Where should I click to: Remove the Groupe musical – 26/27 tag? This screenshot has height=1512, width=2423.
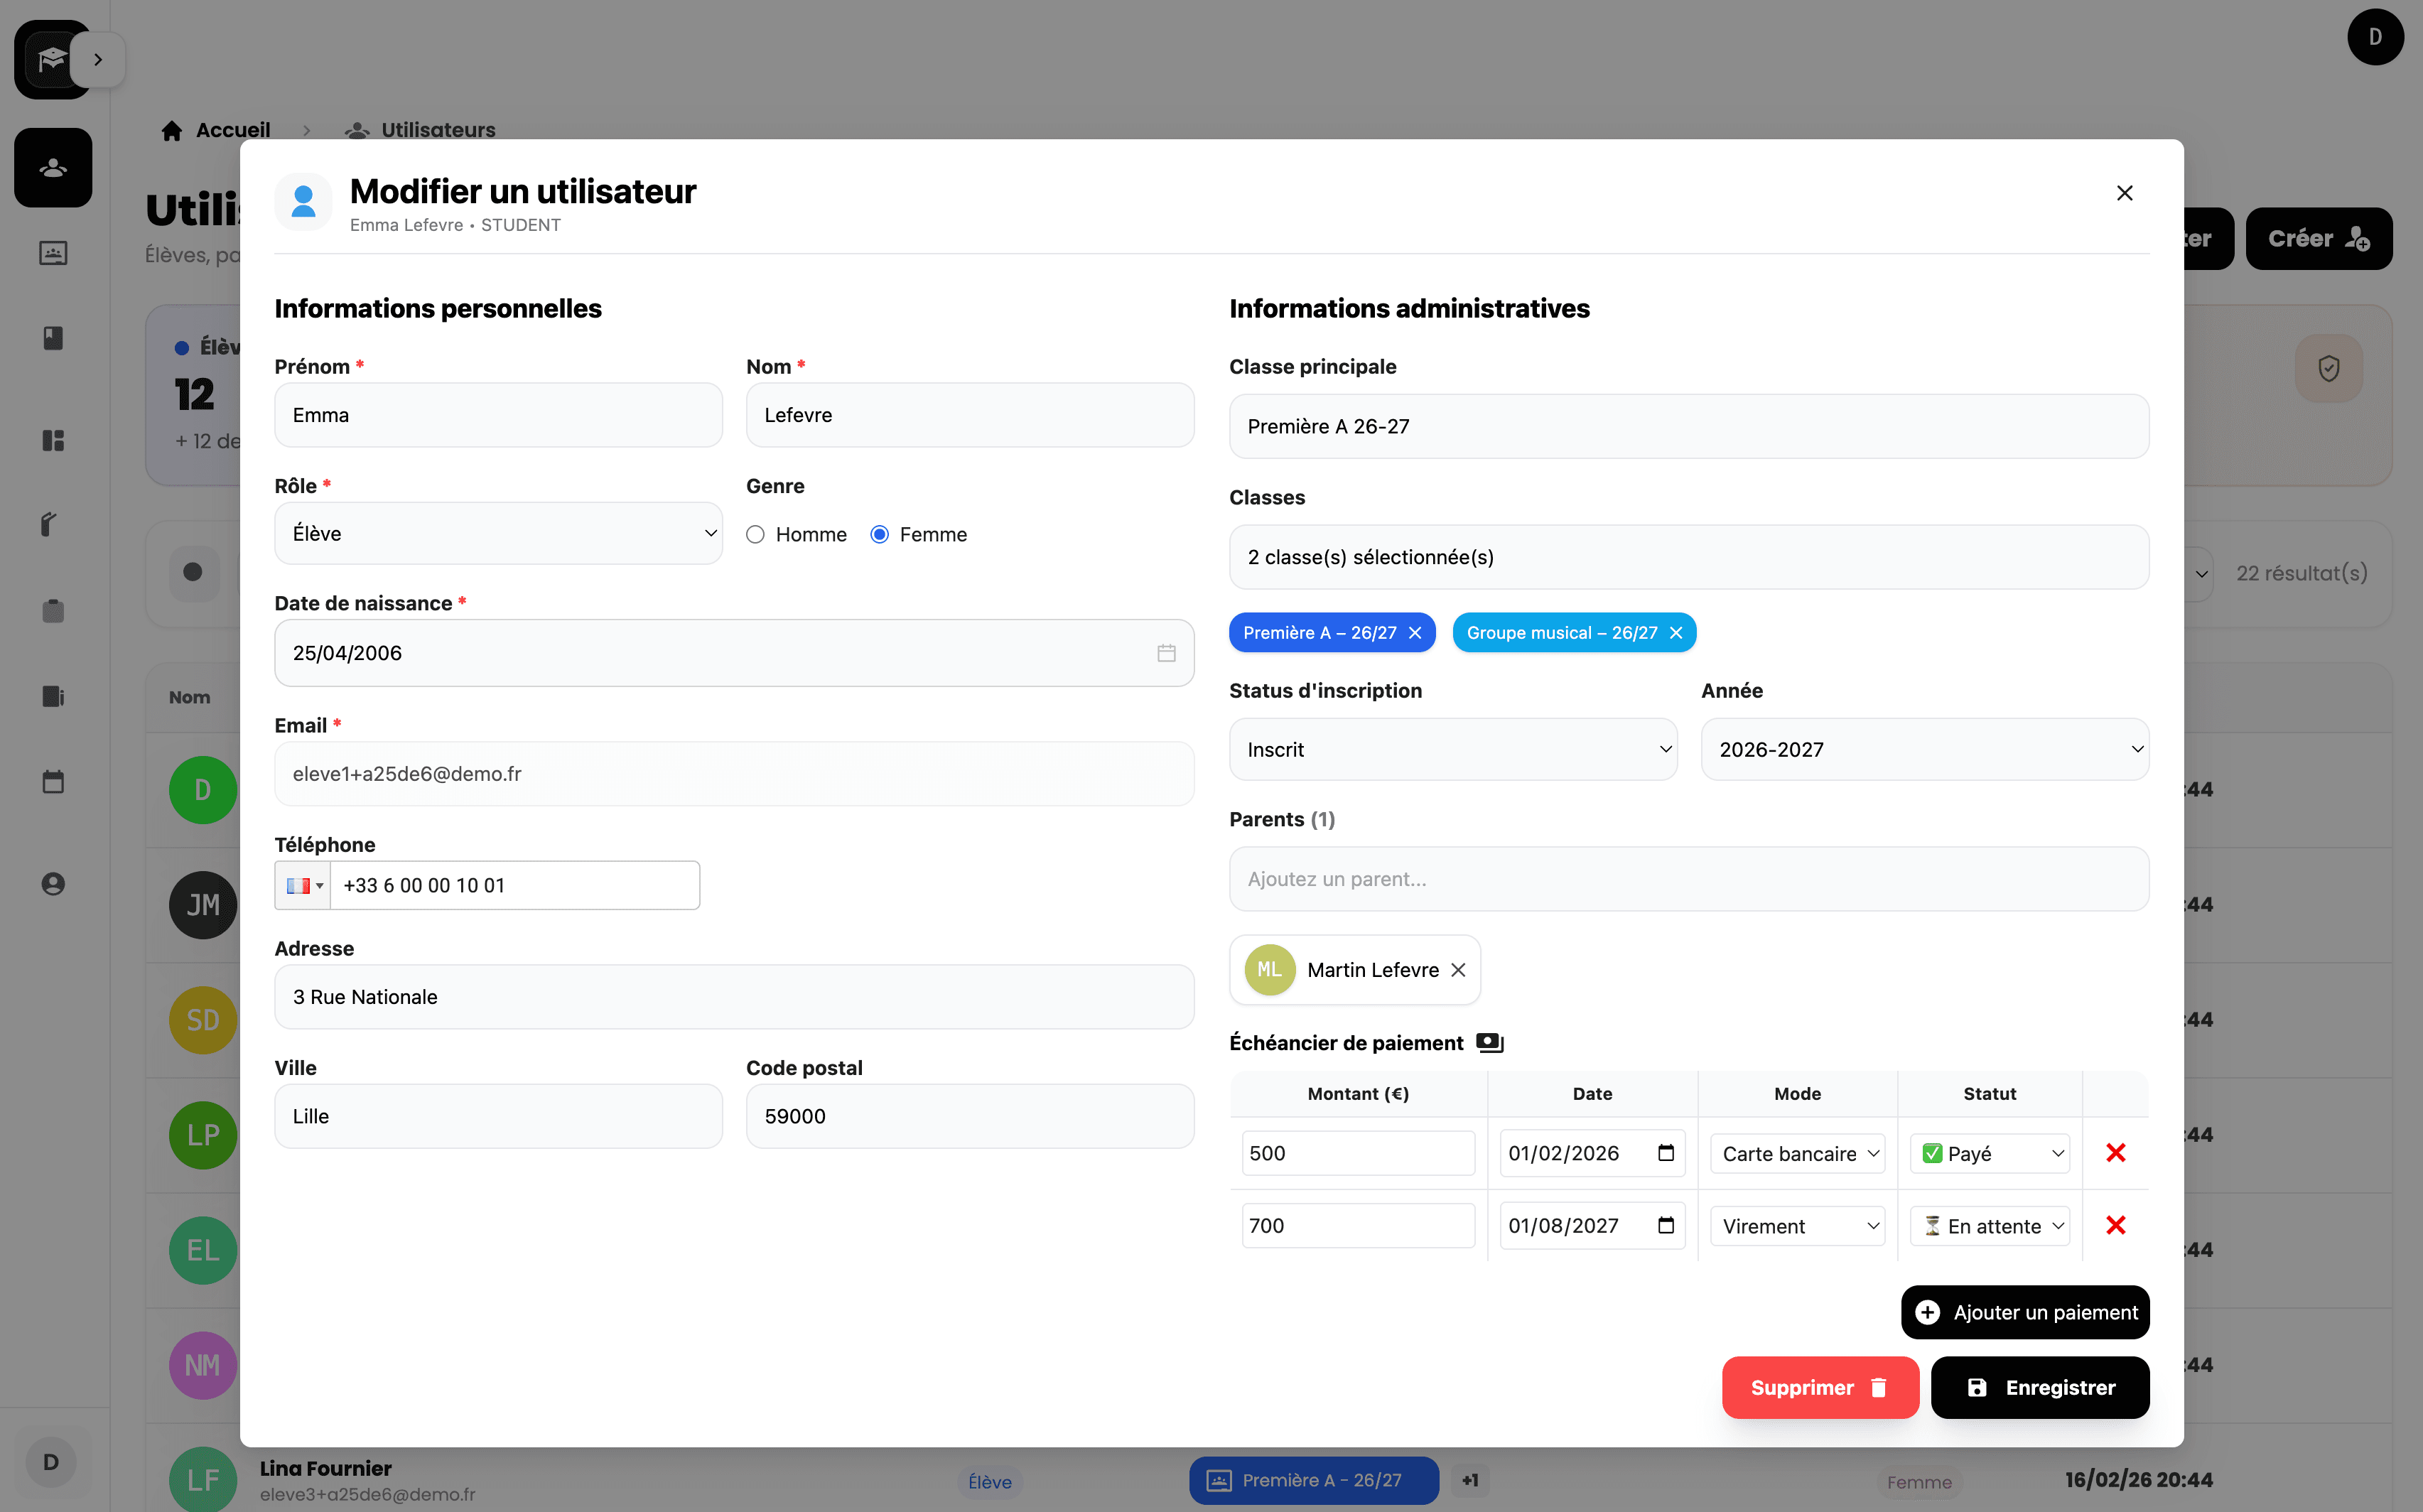[x=1676, y=633]
